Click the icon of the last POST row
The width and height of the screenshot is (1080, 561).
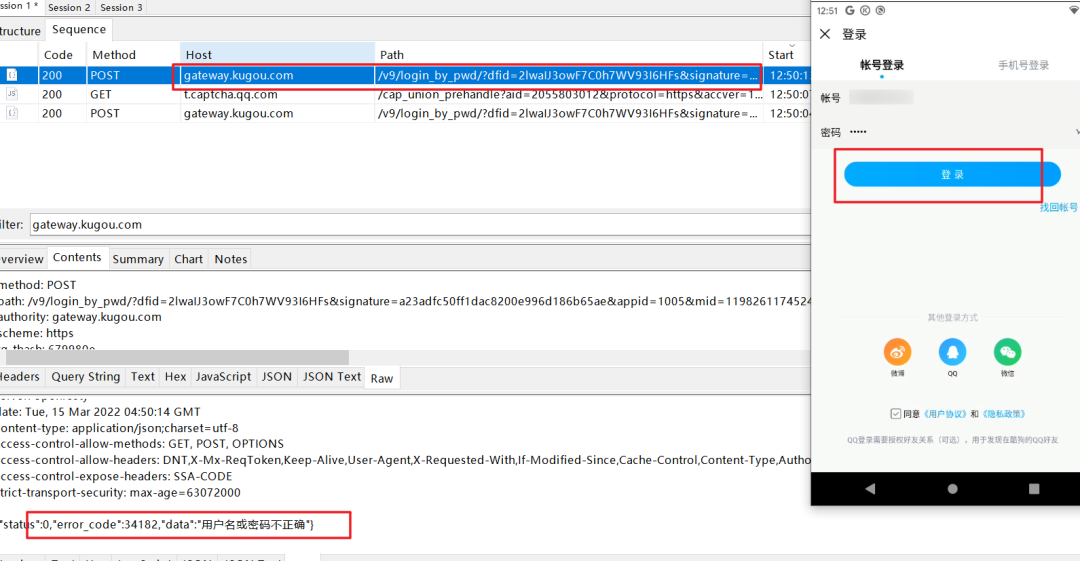[x=12, y=113]
